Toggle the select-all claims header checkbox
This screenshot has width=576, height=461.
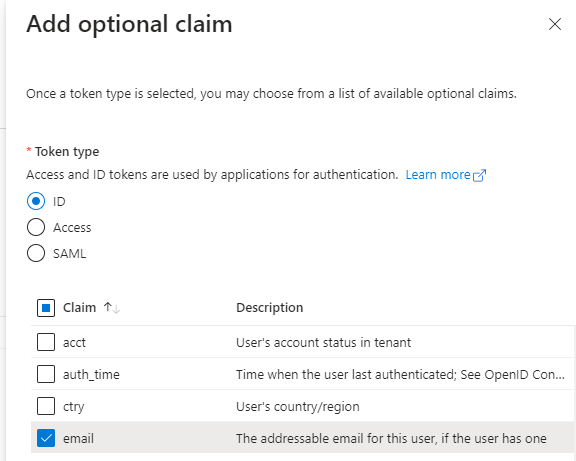[46, 308]
